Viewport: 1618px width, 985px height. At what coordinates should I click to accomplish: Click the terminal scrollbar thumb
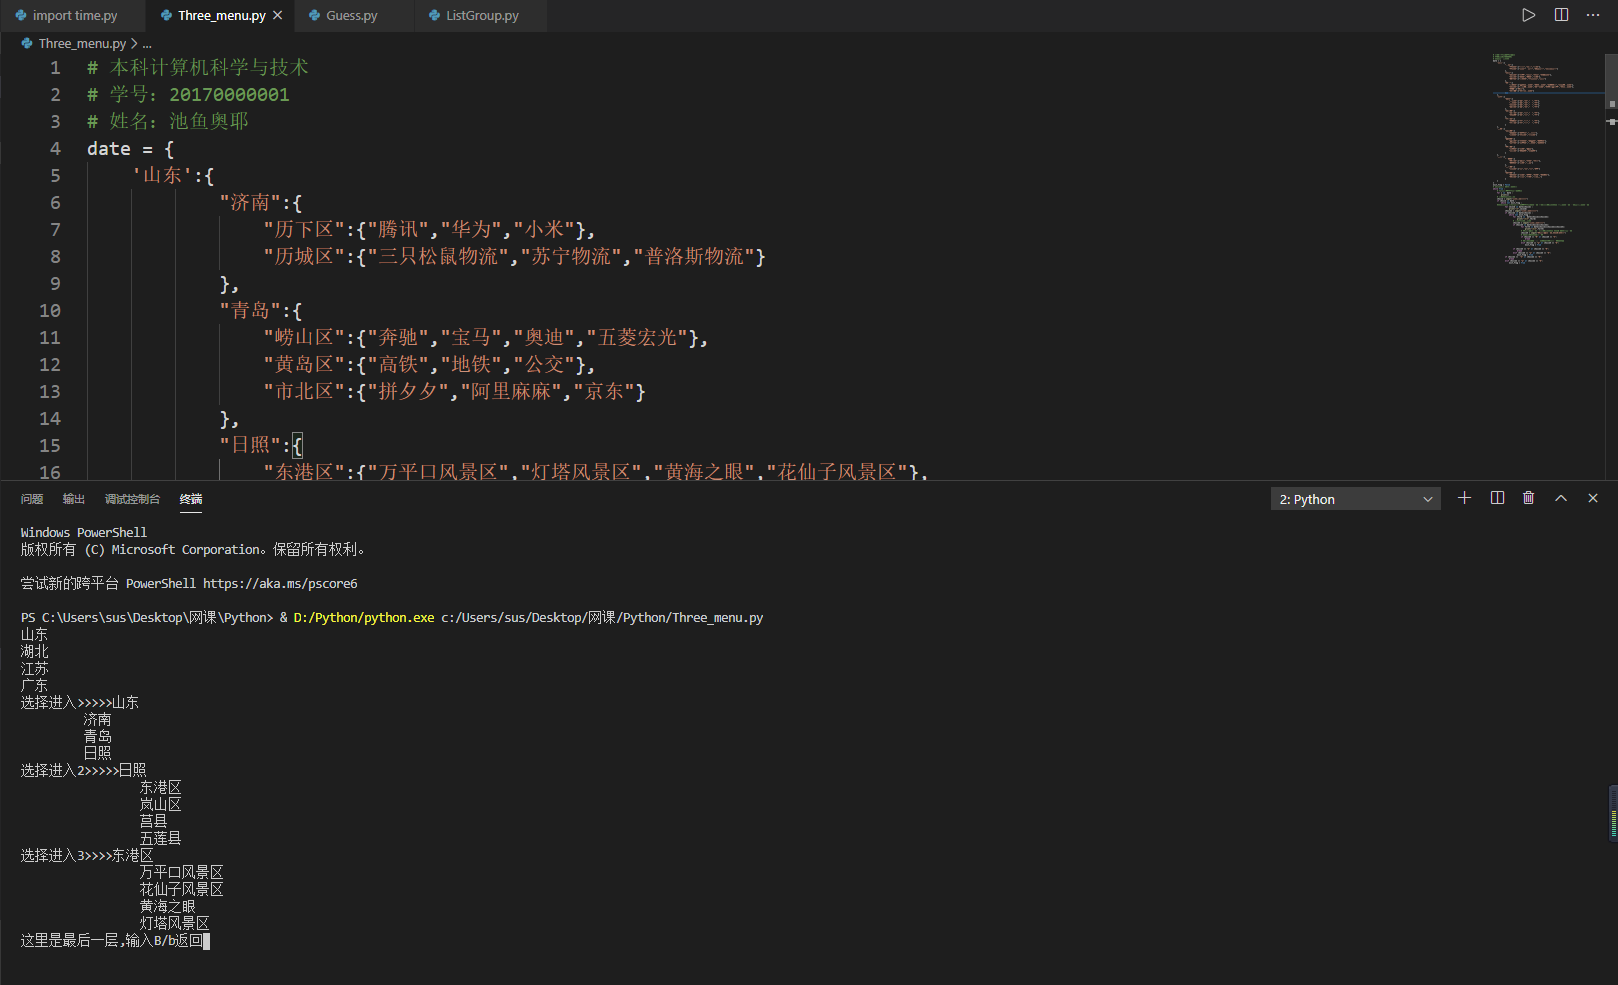tap(1612, 814)
